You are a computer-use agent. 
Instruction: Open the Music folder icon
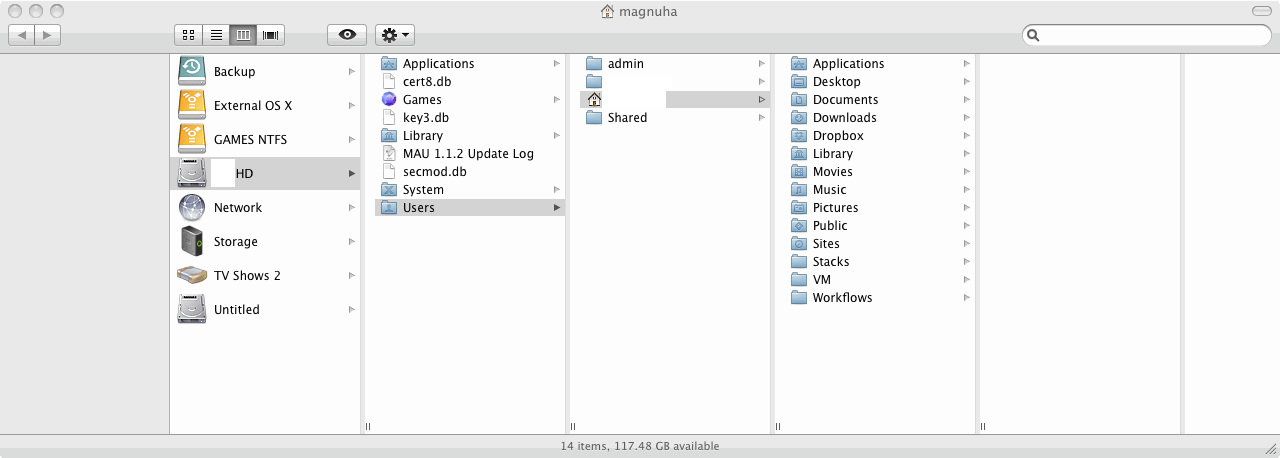pos(799,189)
